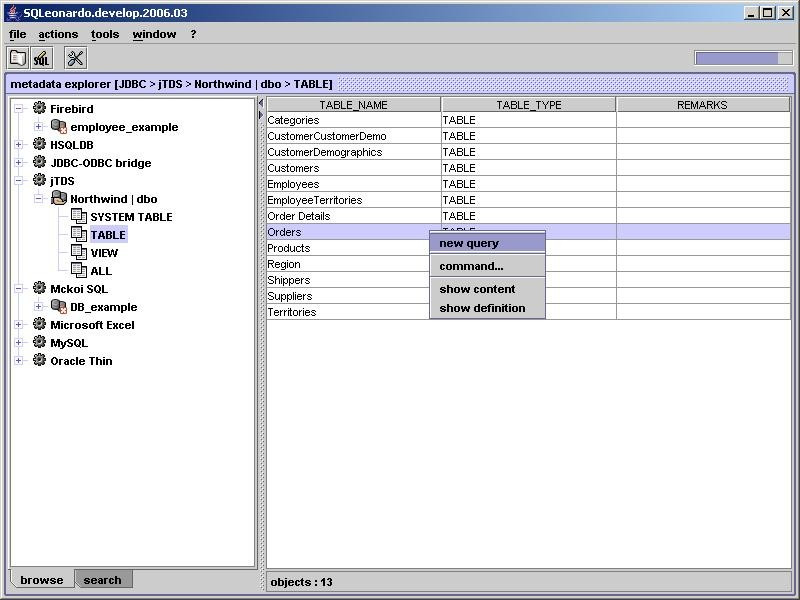Select the Order Details table row
This screenshot has height=600, width=800.
pyautogui.click(x=529, y=216)
